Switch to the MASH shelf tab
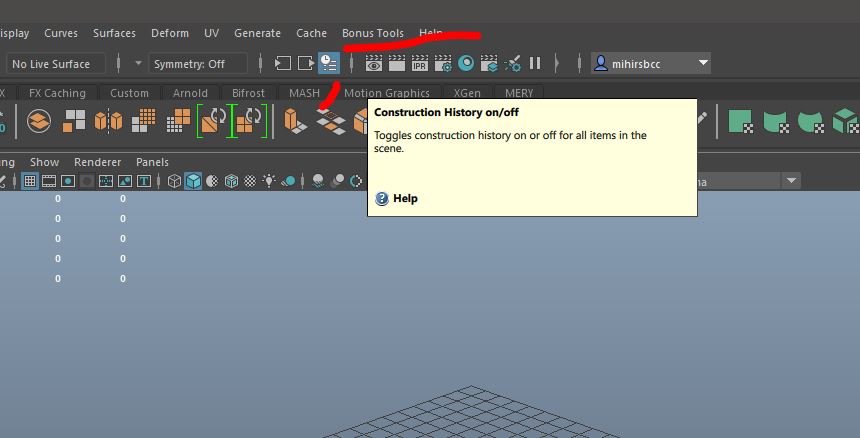Viewport: 860px width, 438px height. (304, 93)
